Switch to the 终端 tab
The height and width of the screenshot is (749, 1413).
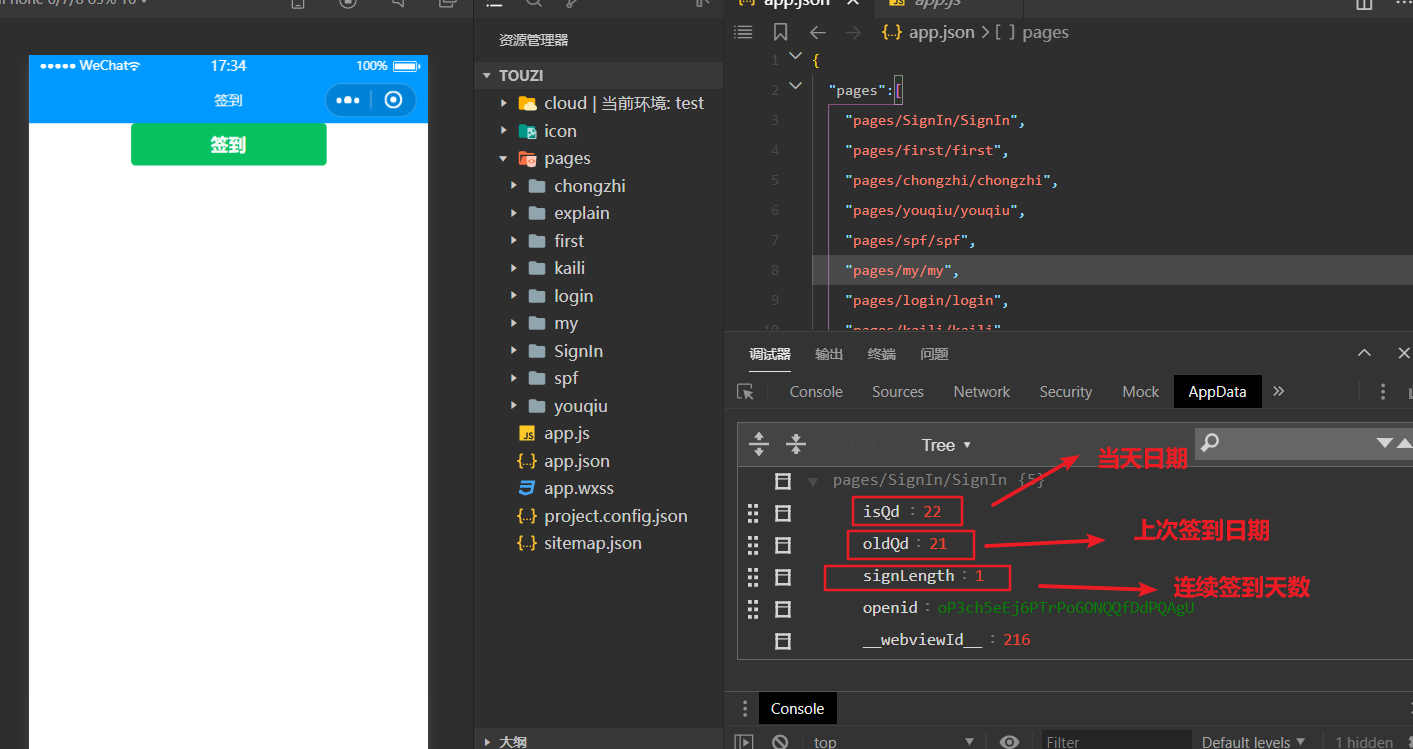(x=882, y=354)
